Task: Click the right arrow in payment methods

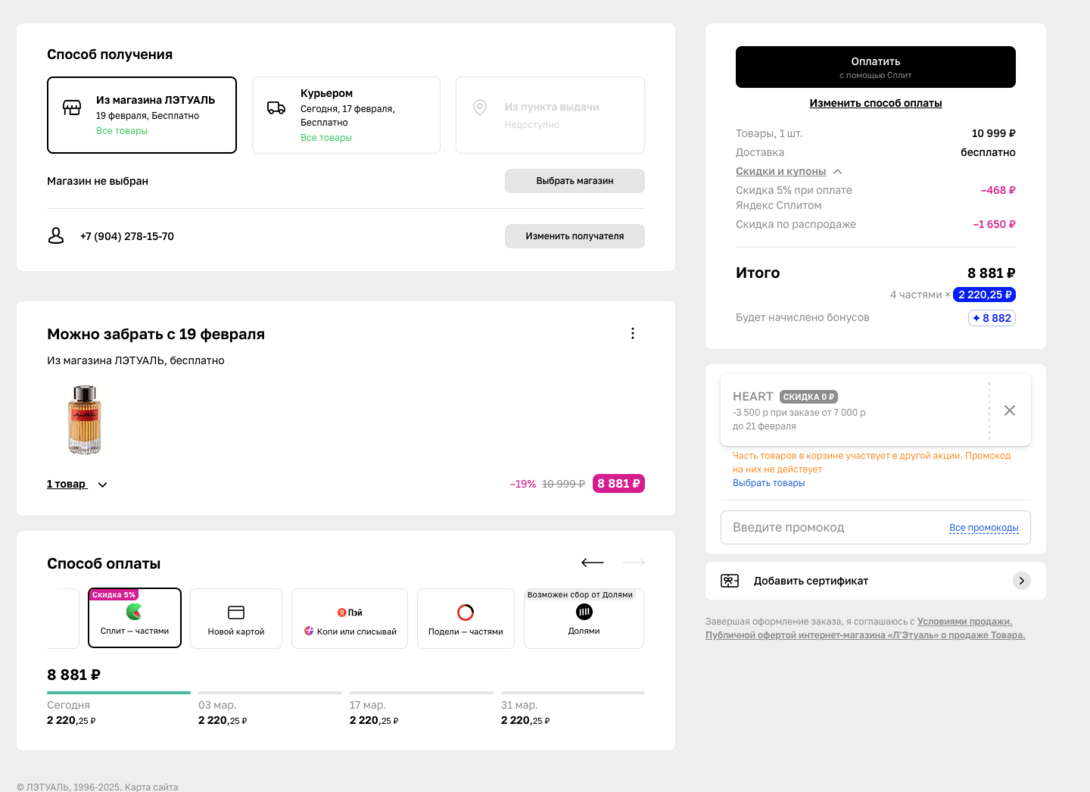Action: [633, 563]
